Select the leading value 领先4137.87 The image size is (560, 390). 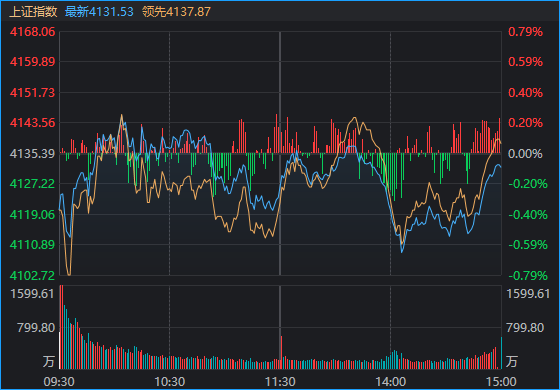[176, 11]
